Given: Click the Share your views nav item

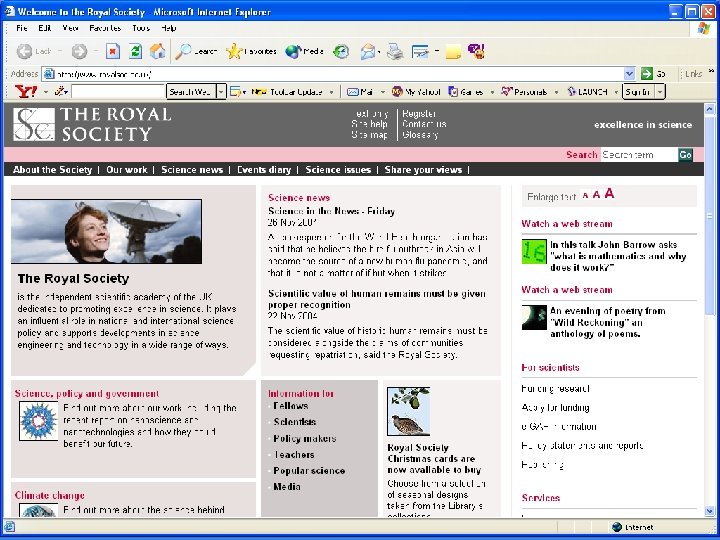Looking at the screenshot, I should pyautogui.click(x=423, y=170).
